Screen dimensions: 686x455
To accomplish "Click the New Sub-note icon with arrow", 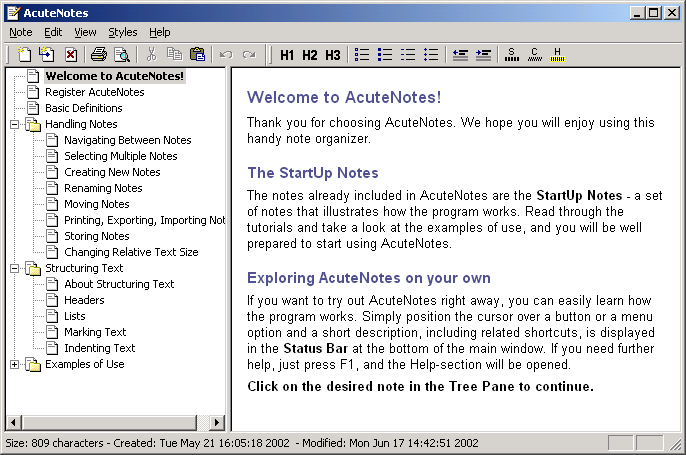I will pyautogui.click(x=47, y=55).
